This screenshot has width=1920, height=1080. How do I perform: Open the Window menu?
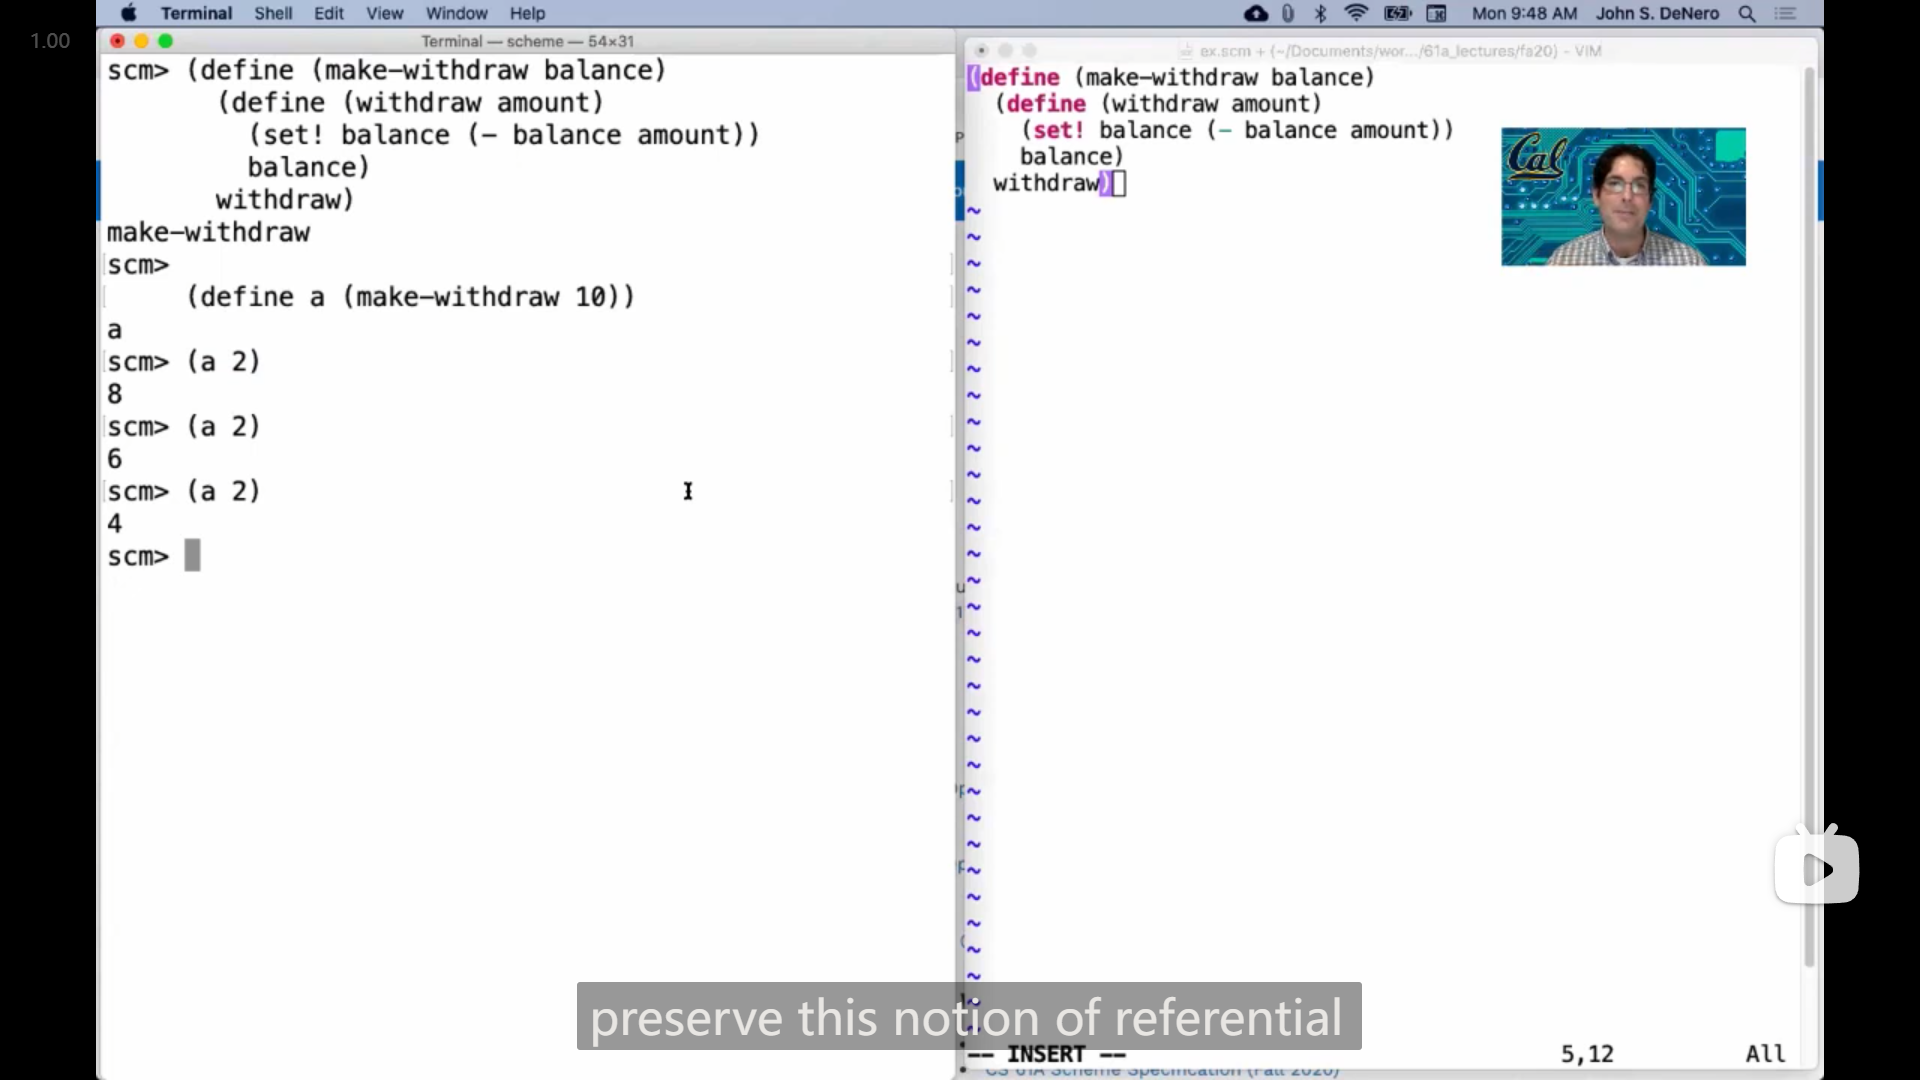pyautogui.click(x=457, y=13)
